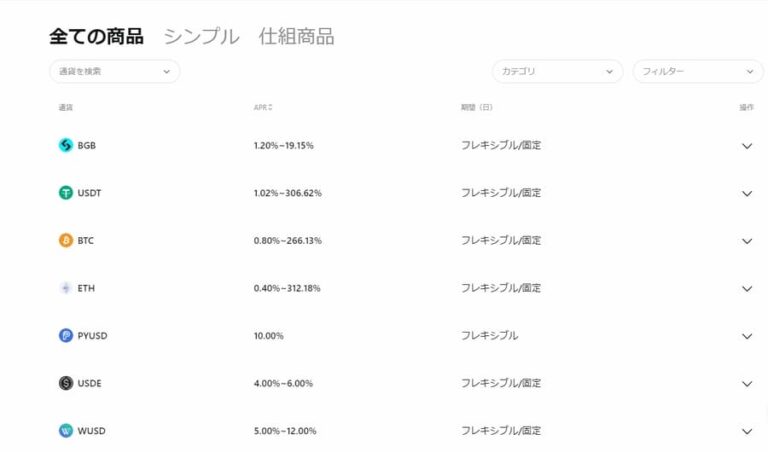Click the WUSD coin icon
Image resolution: width=768 pixels, height=452 pixels.
click(x=66, y=431)
